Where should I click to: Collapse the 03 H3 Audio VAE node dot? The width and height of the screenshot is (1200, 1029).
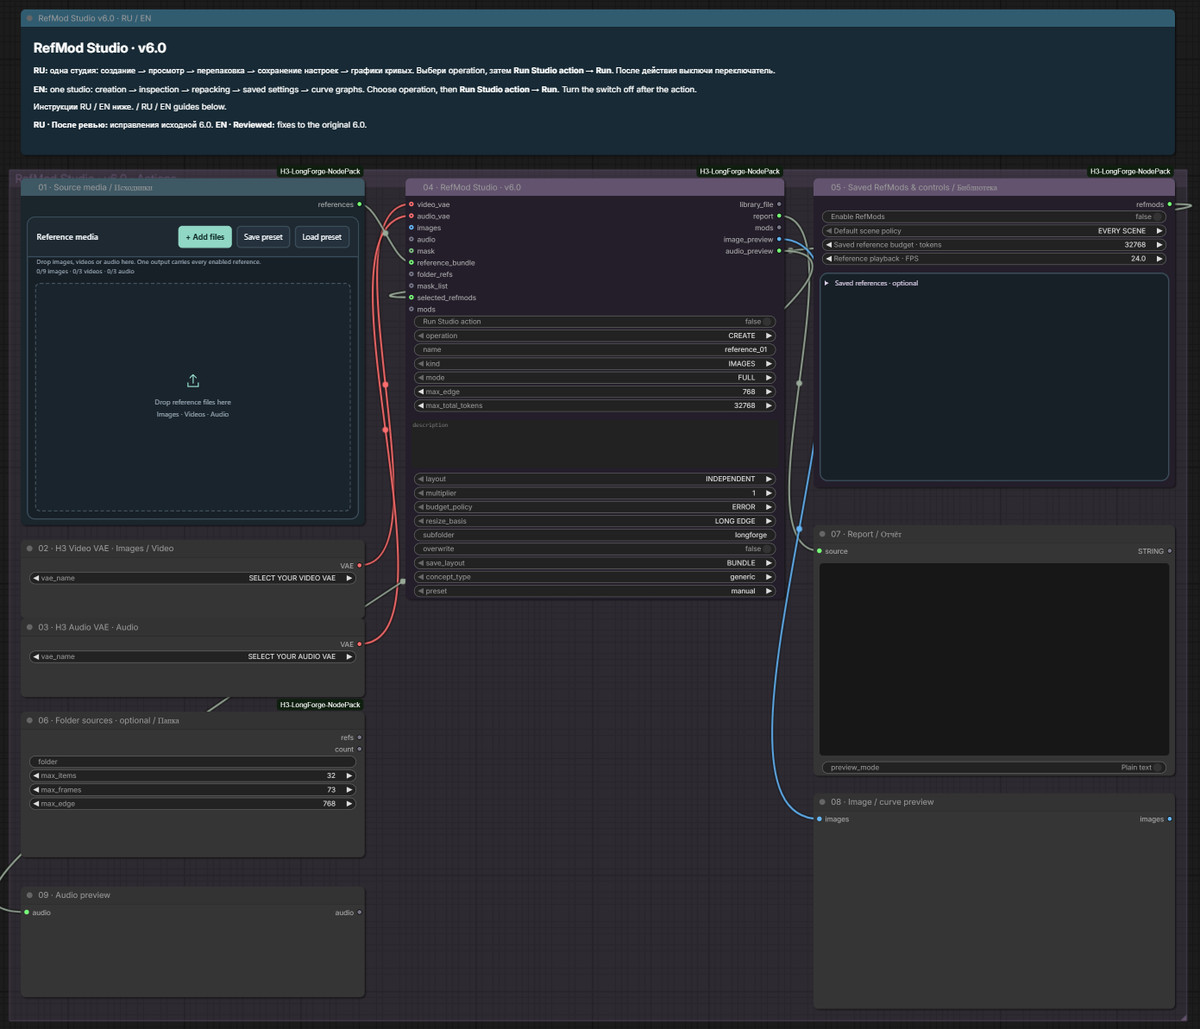pyautogui.click(x=30, y=627)
